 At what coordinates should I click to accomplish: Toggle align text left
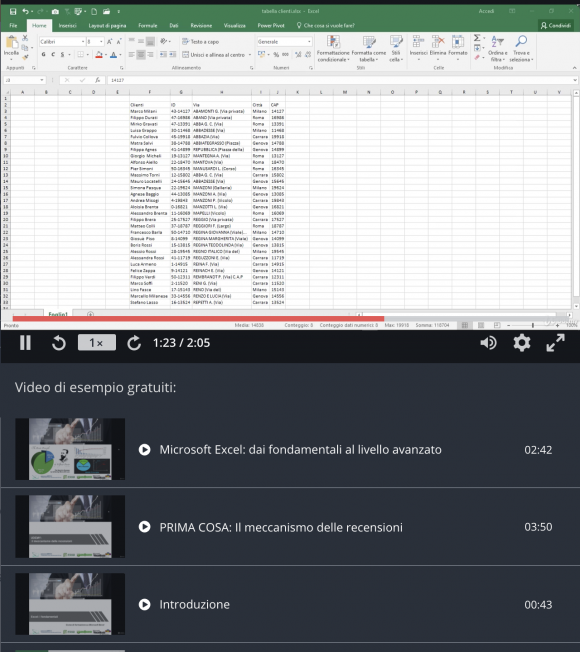tap(131, 54)
